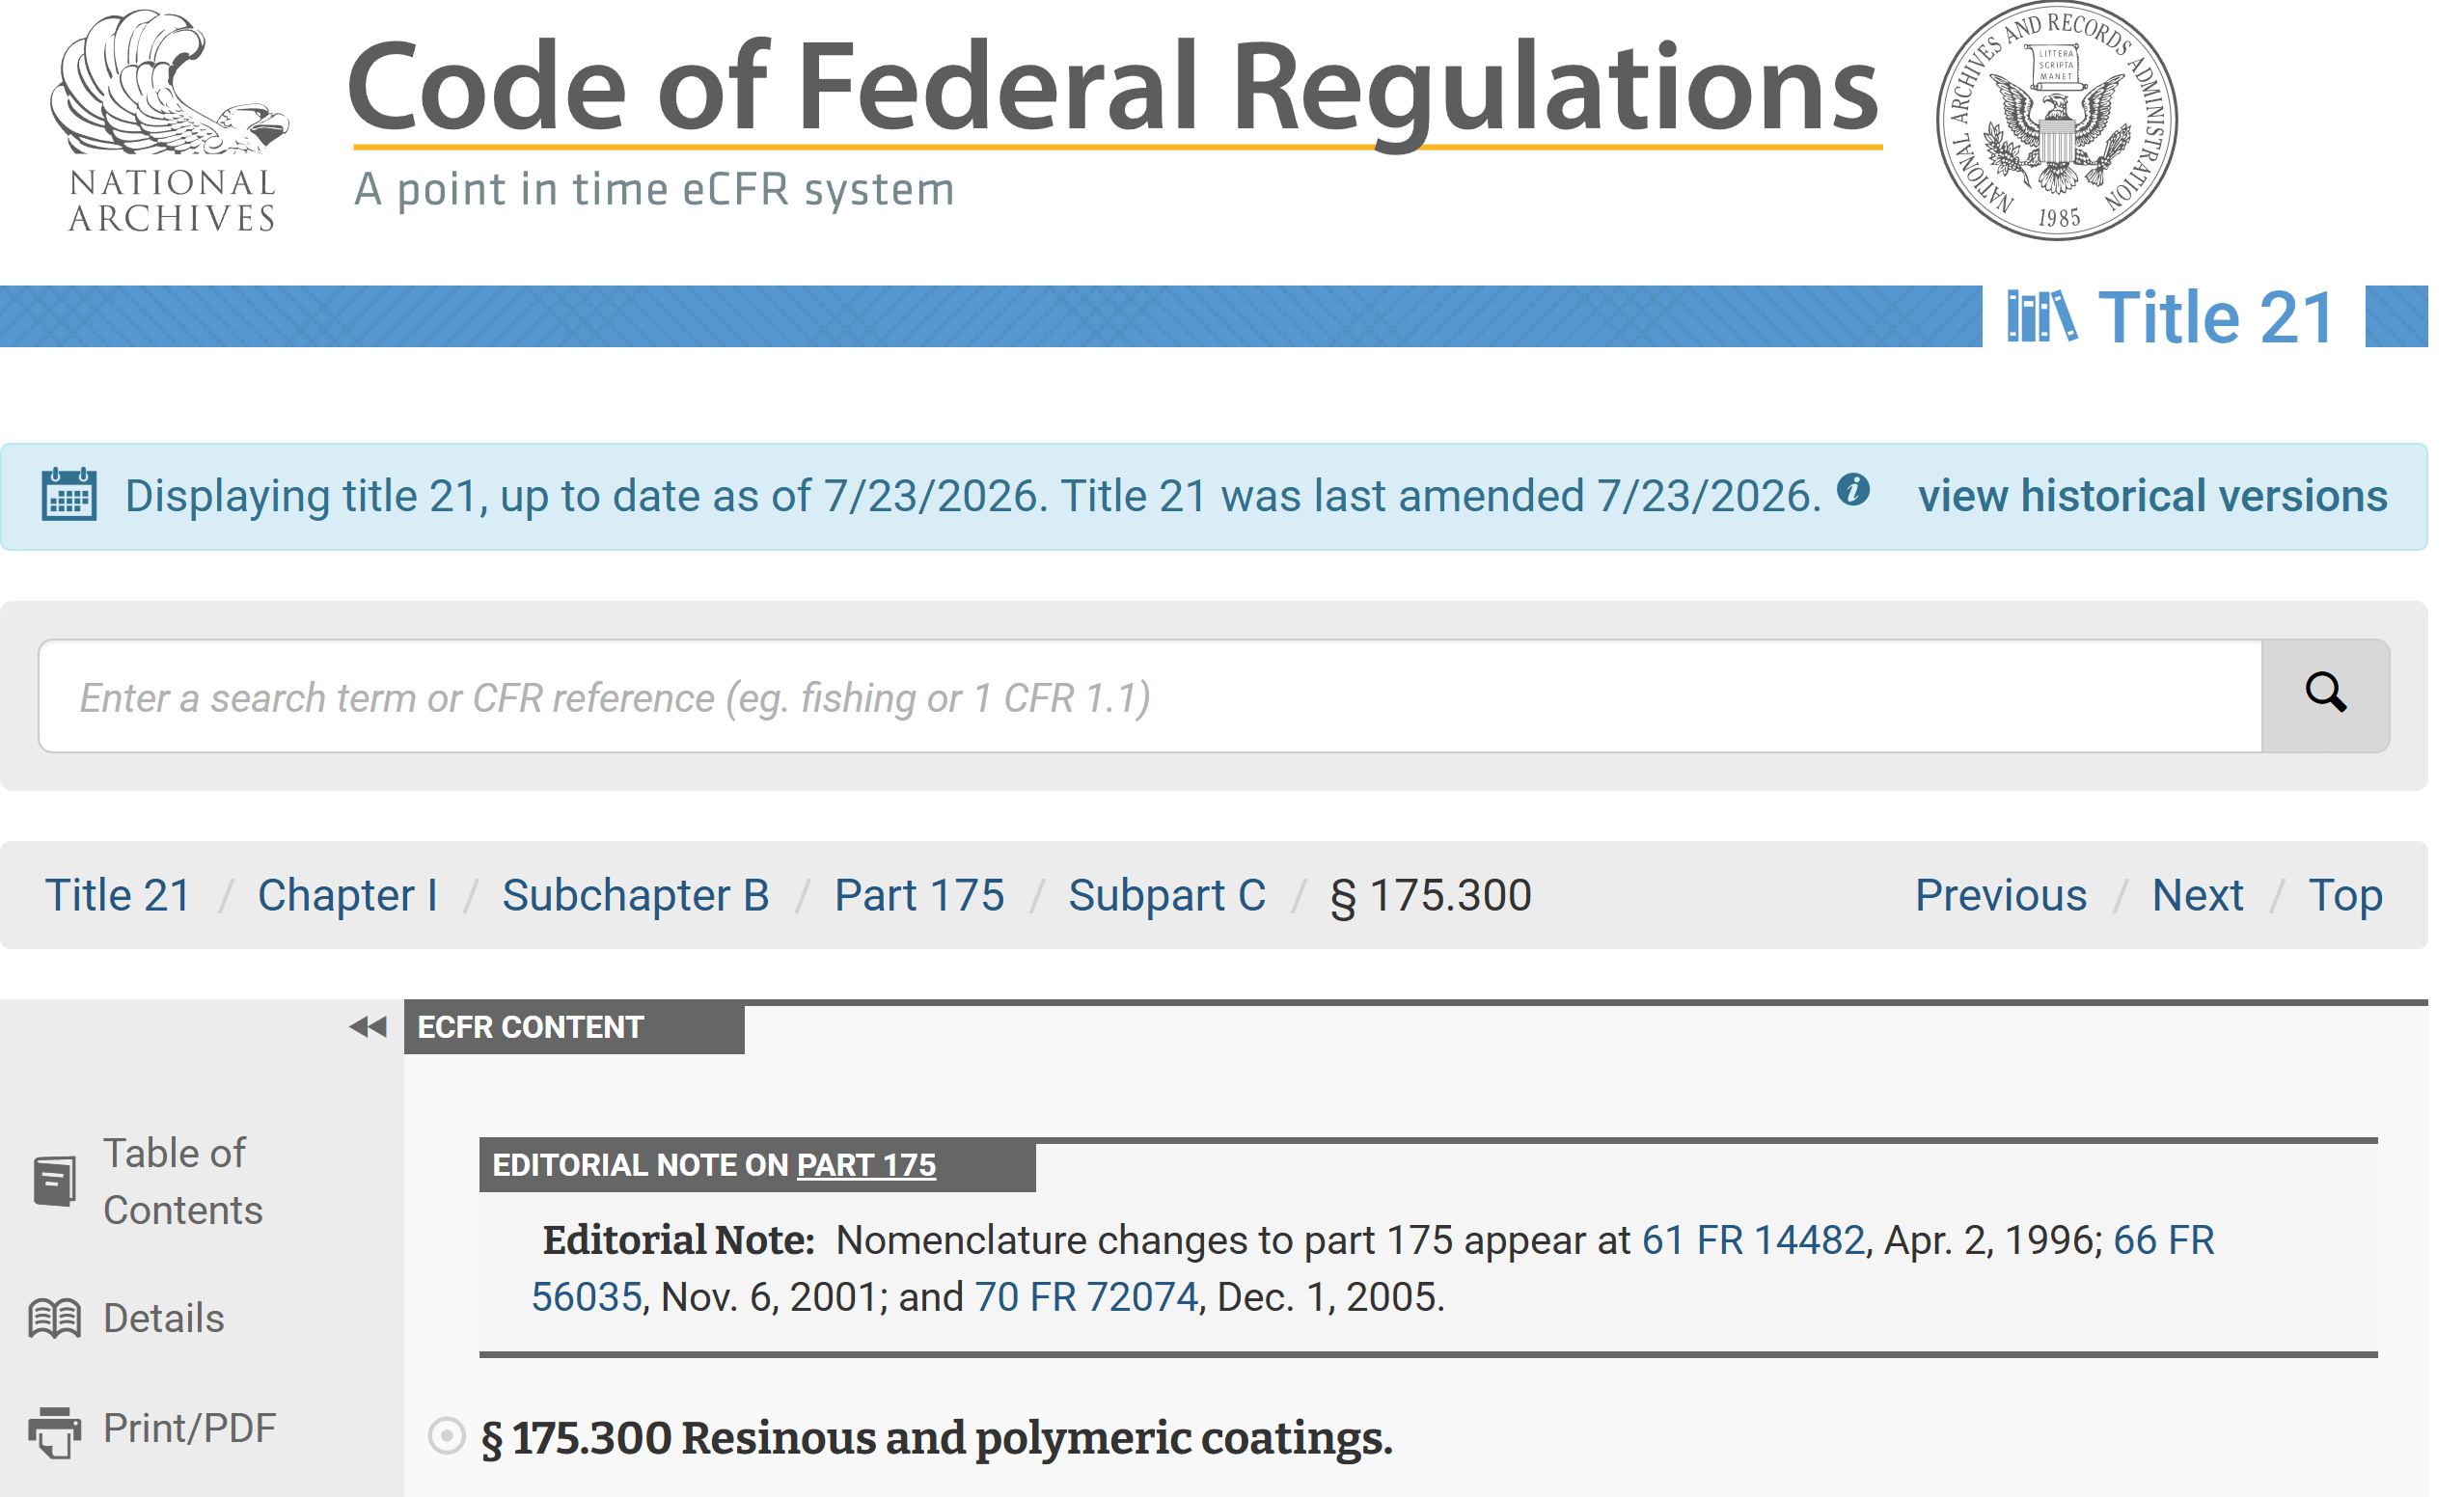Open view historical versions link
The width and height of the screenshot is (2464, 1497).
(2152, 496)
